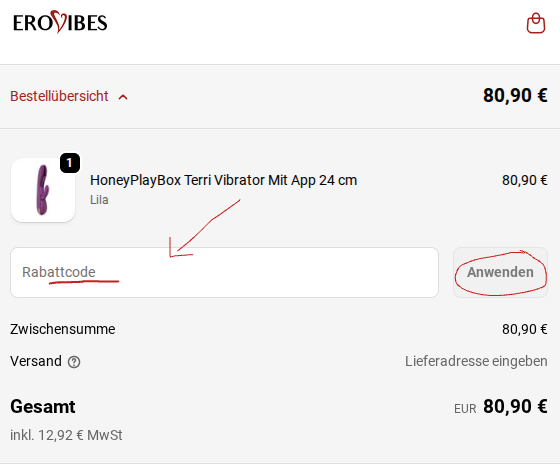Screen dimensions: 560x464
Task: Open the shopping bag cart icon
Action: 536,23
